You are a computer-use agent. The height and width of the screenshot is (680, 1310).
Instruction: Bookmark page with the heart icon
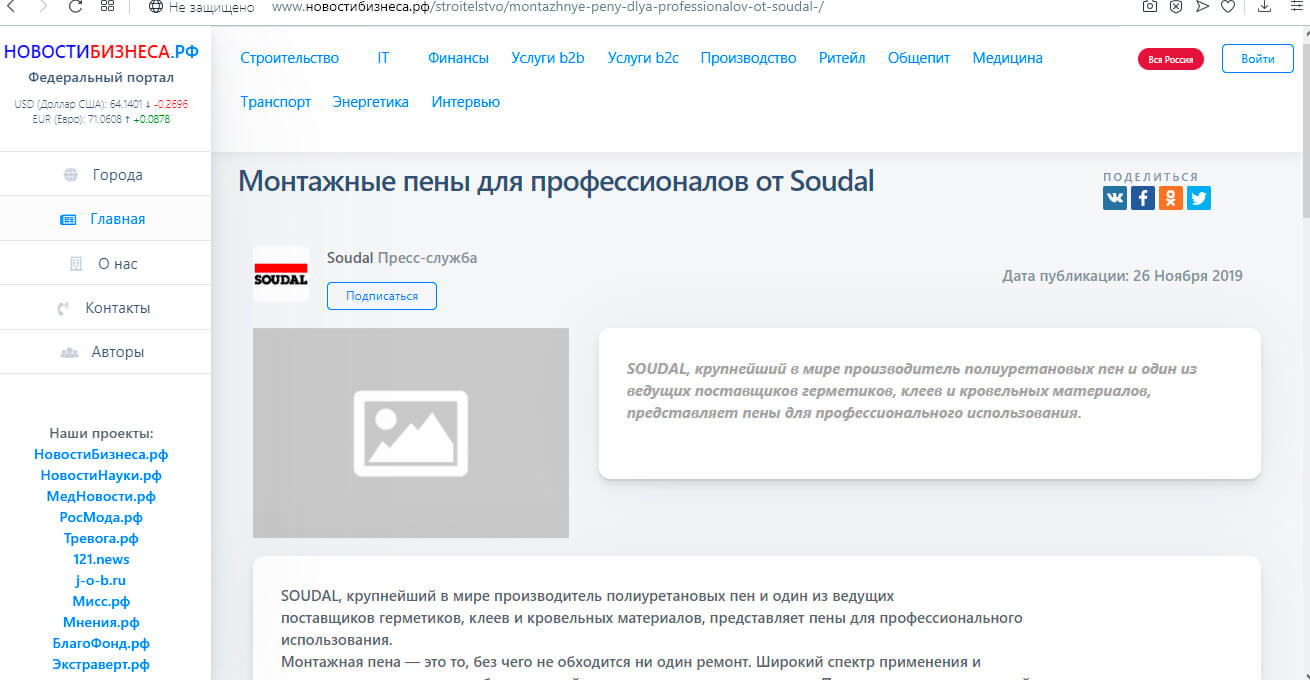pyautogui.click(x=1229, y=6)
